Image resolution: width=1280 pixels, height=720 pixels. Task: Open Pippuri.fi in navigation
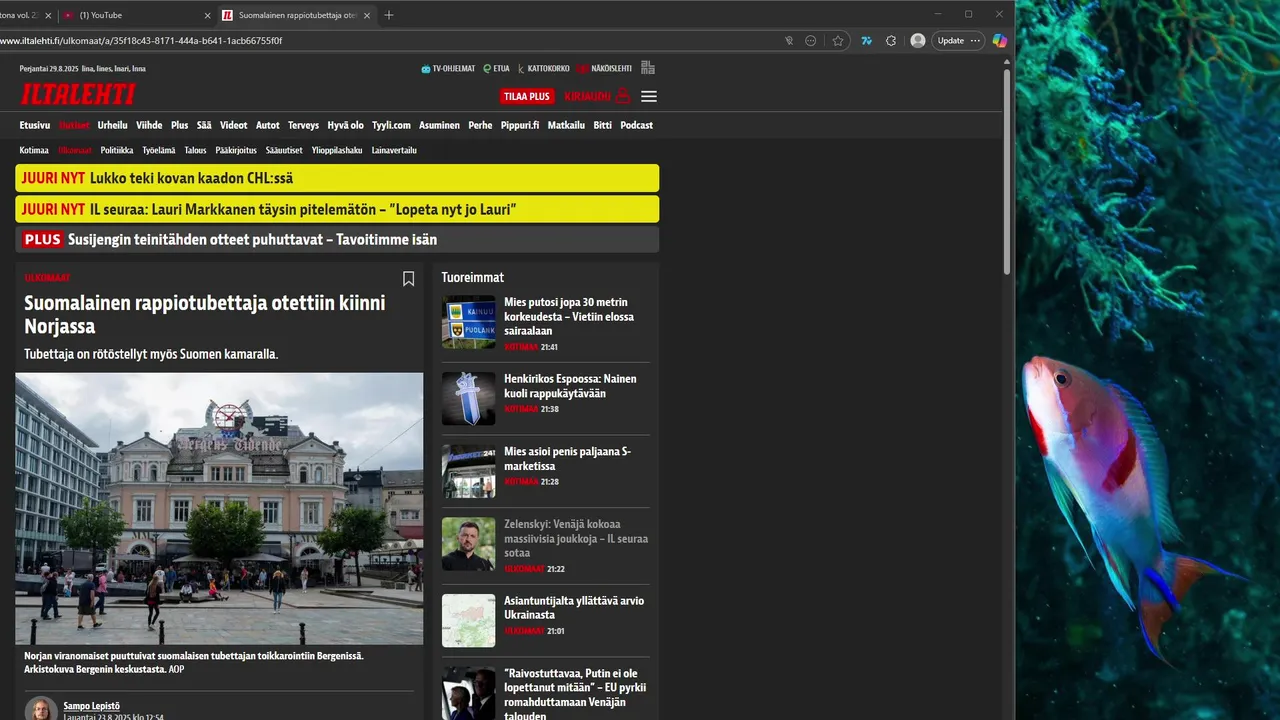tap(520, 125)
